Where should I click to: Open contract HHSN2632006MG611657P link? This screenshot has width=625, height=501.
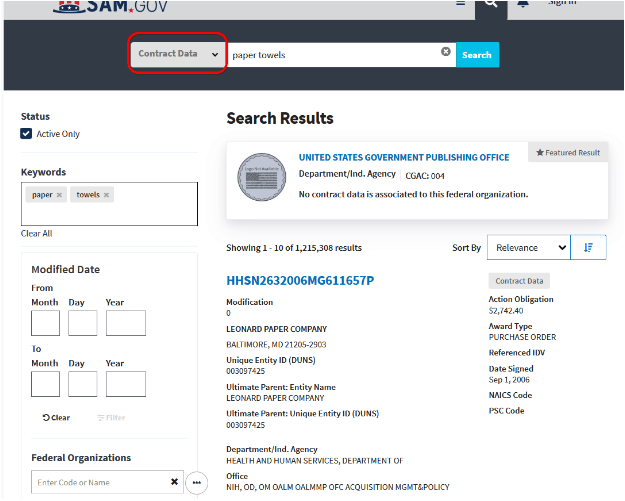(300, 281)
